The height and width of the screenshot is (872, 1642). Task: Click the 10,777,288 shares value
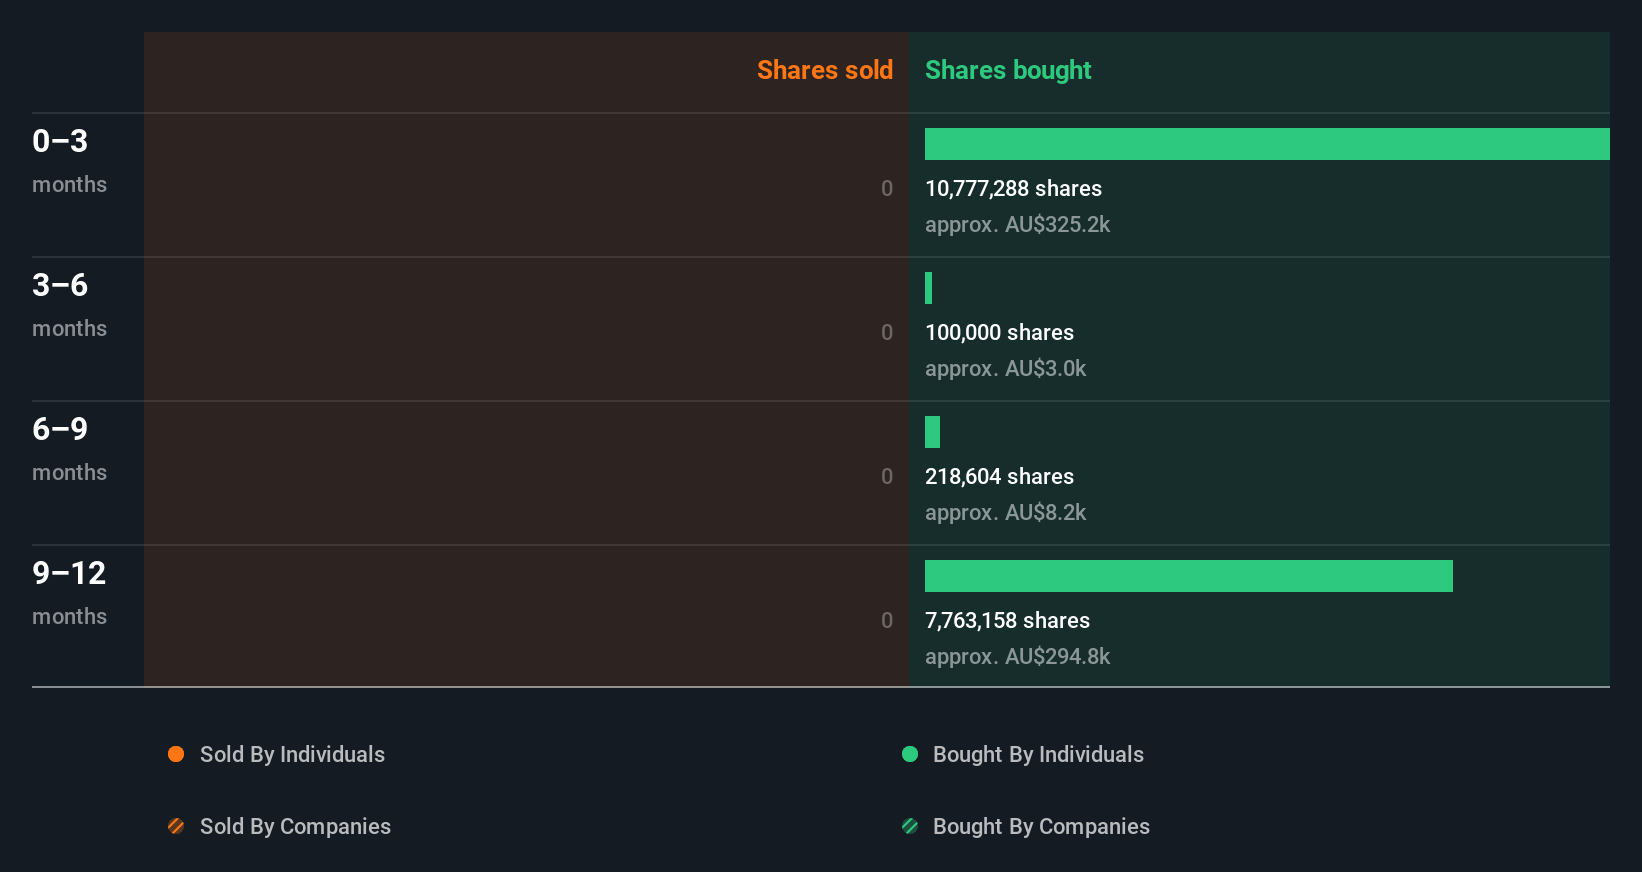1013,188
